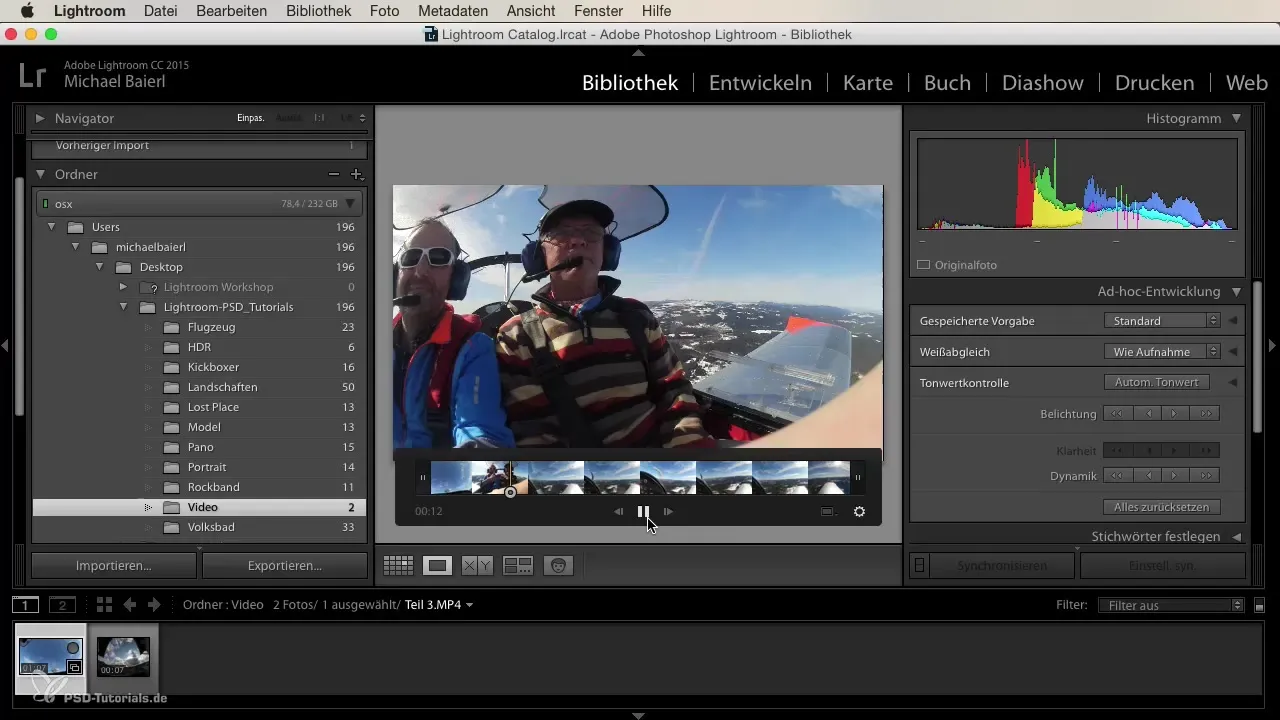Switch to Loupe view
Screen dimensions: 1280x720
click(x=437, y=566)
